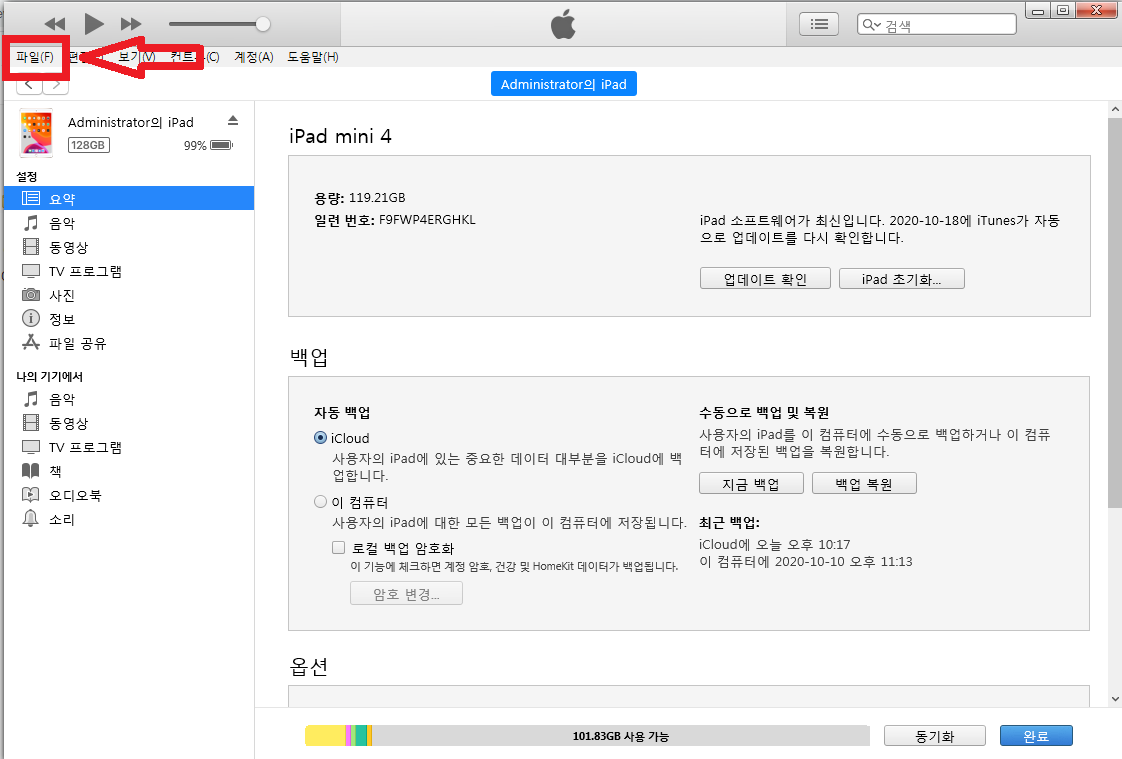
Task: Click the 완료 done button
Action: point(1035,735)
